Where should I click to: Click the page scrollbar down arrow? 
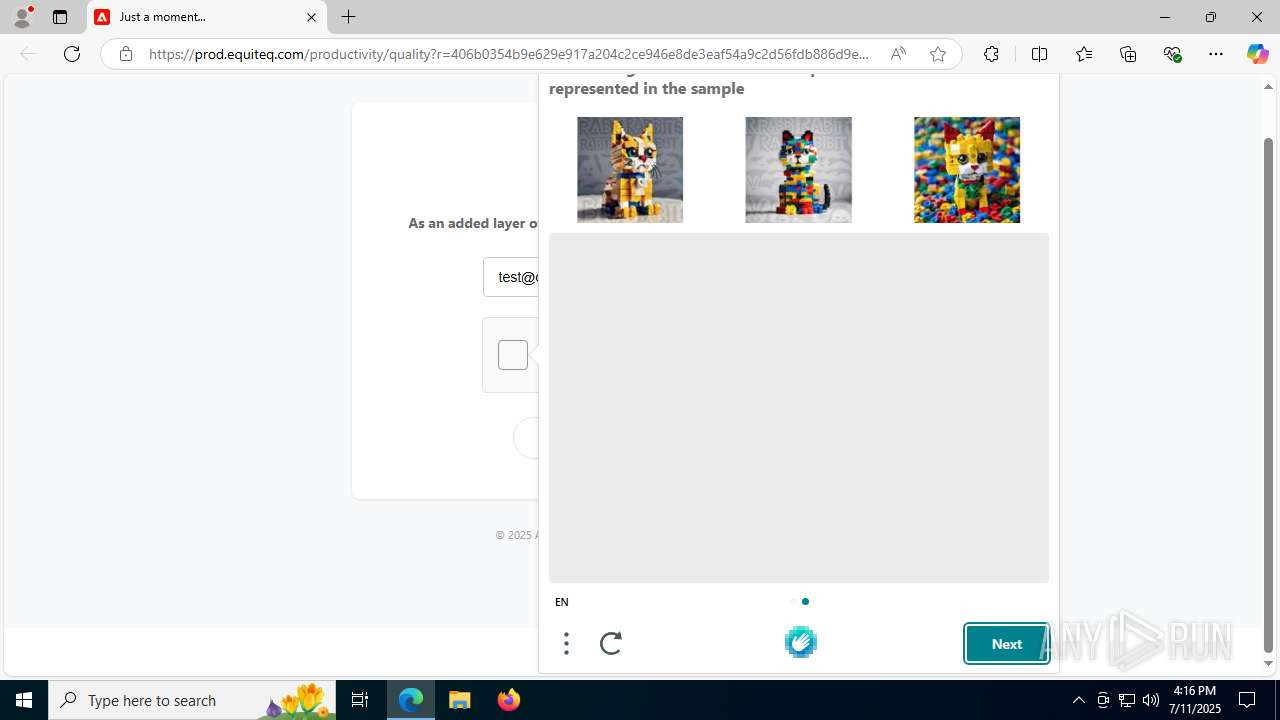[1268, 663]
